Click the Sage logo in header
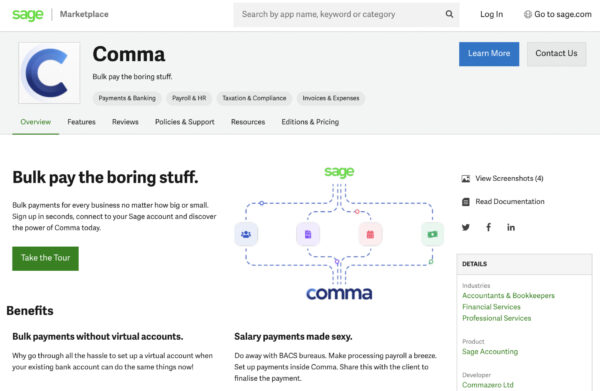The width and height of the screenshot is (600, 391). click(x=28, y=15)
